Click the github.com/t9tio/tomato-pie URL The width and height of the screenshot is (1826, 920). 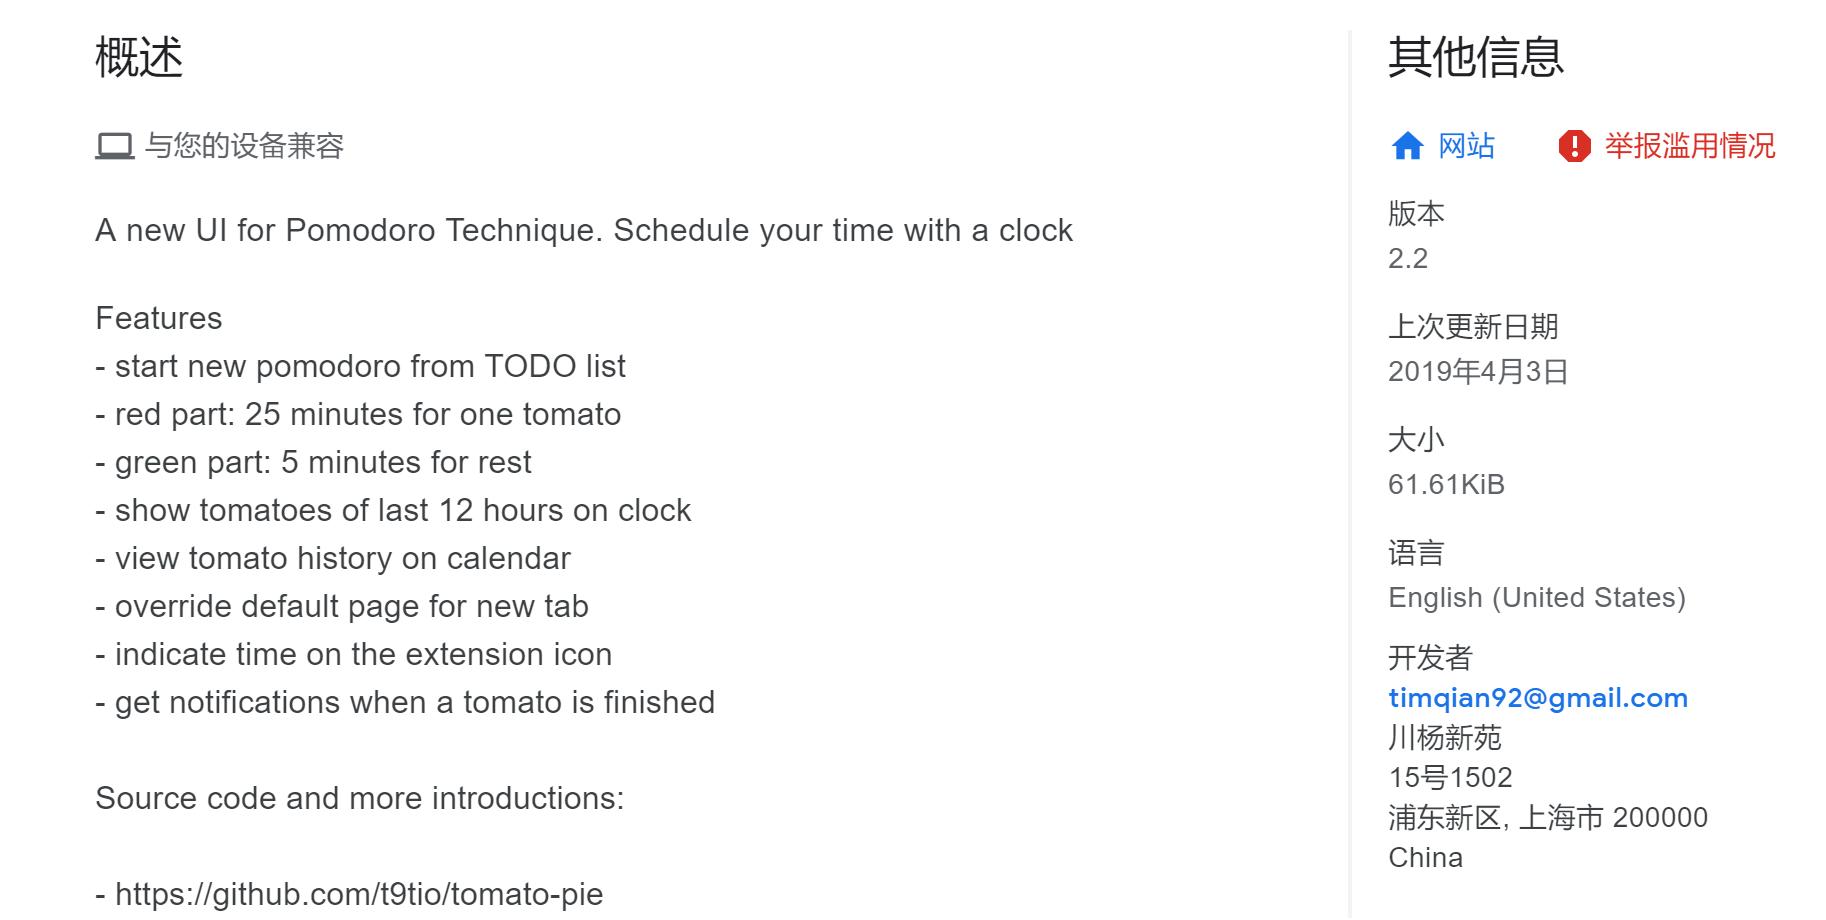click(359, 894)
